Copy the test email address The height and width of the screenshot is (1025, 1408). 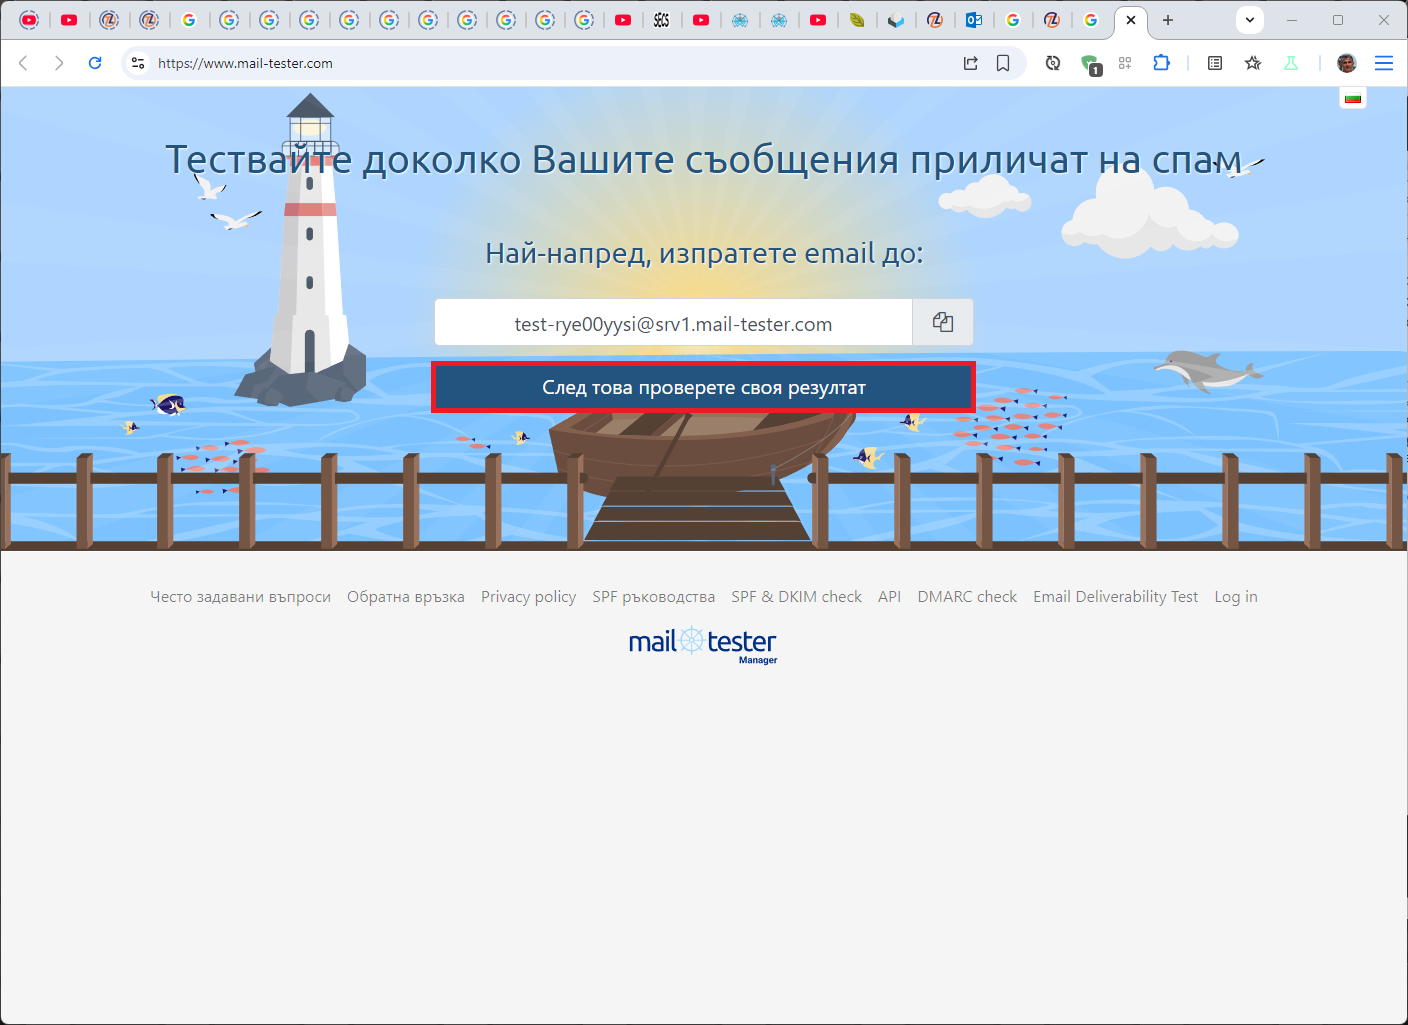[942, 322]
